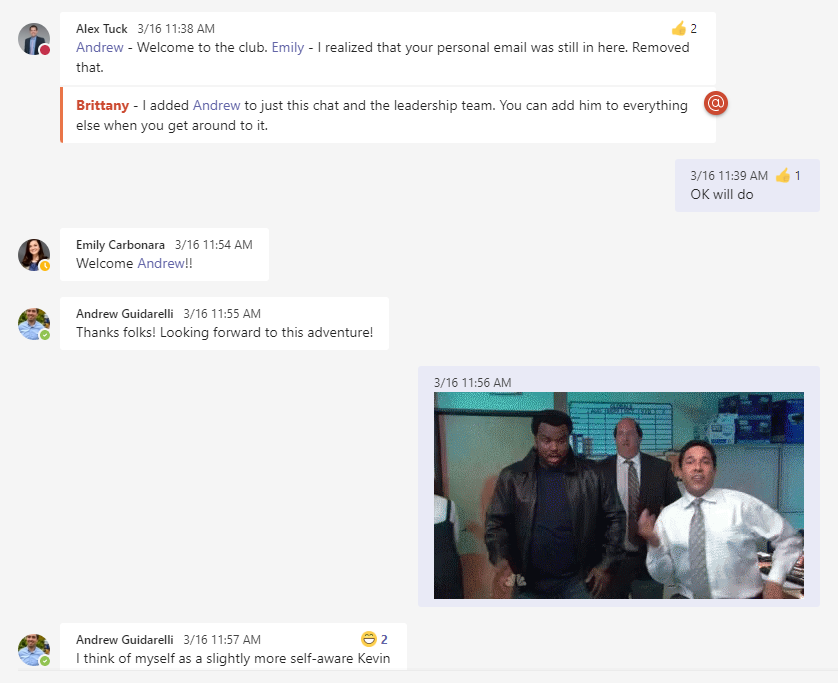
Task: Click the Emily mention in Alex's message
Action: click(x=288, y=48)
